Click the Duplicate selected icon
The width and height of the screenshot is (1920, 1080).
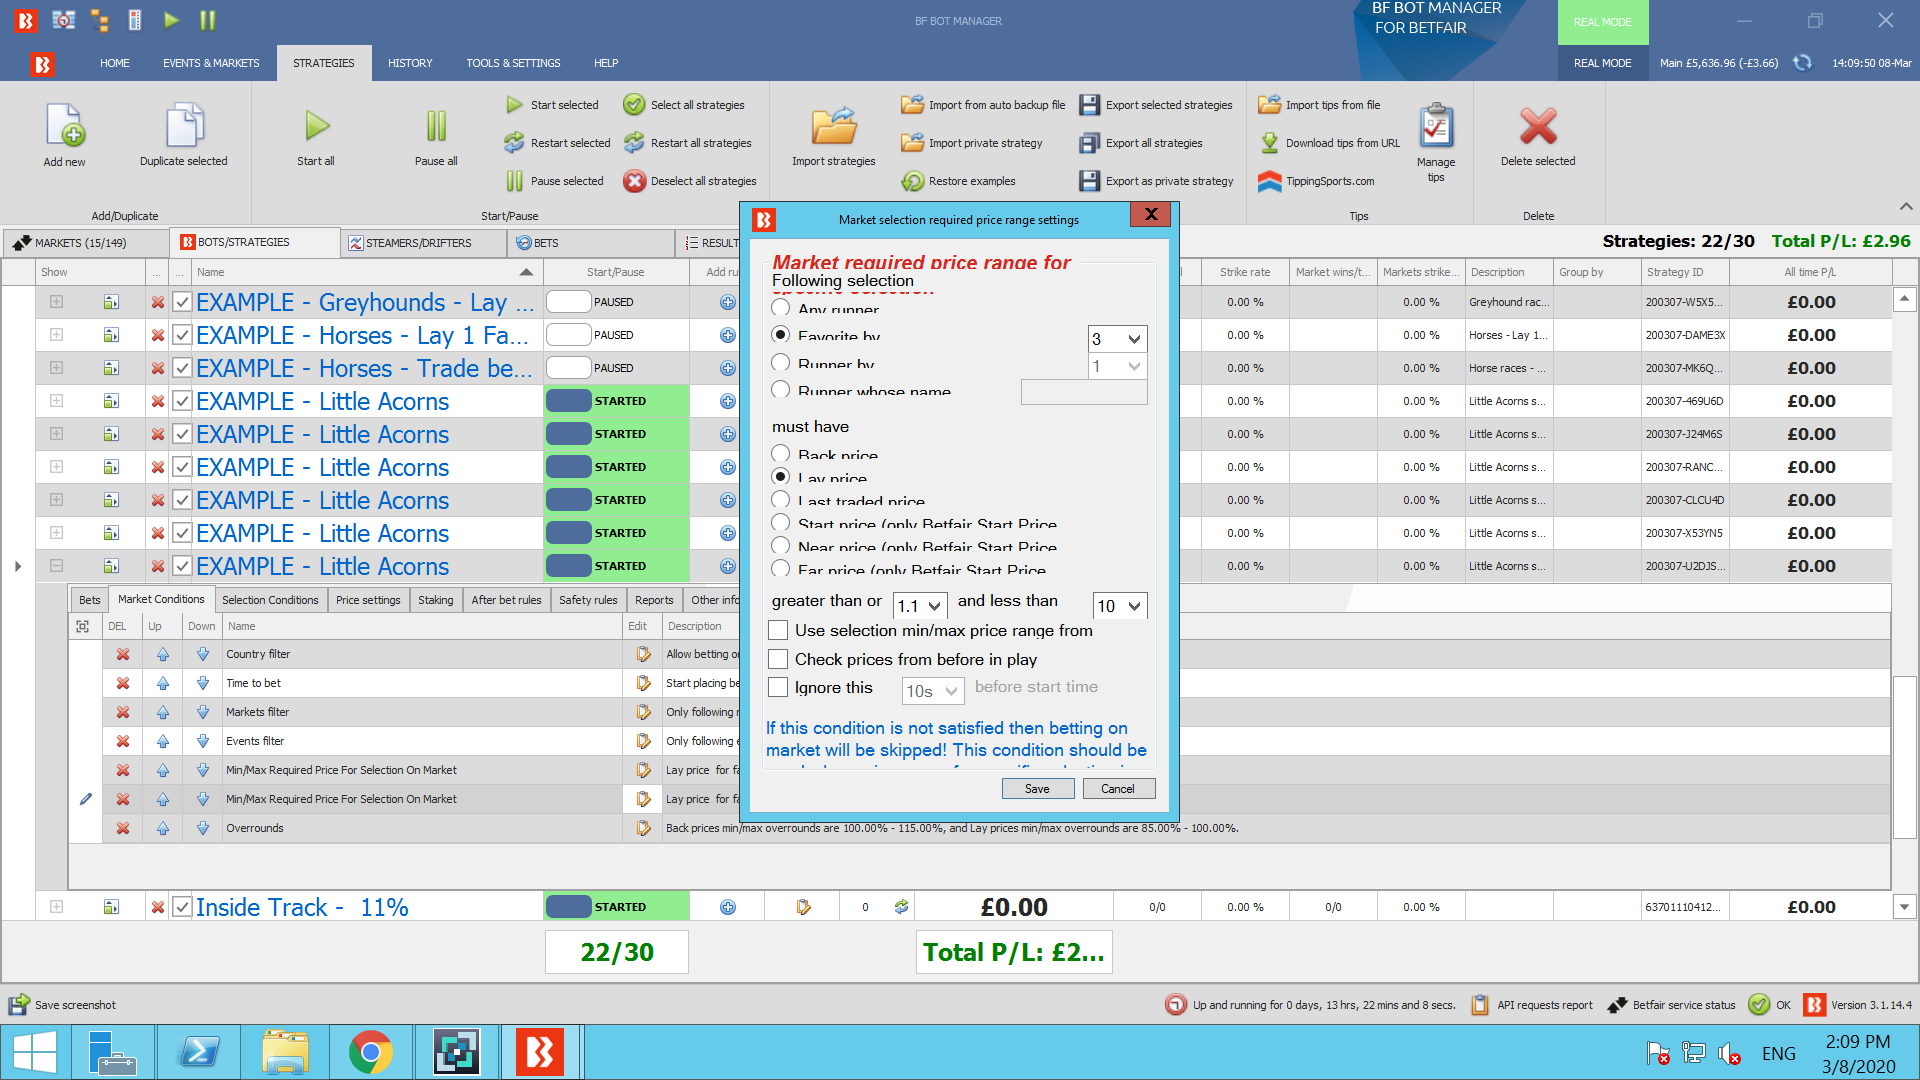click(184, 126)
